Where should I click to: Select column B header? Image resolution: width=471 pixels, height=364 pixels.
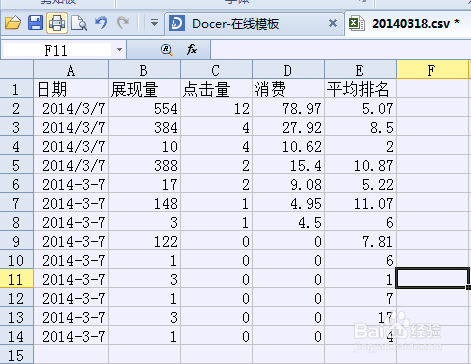coord(144,70)
